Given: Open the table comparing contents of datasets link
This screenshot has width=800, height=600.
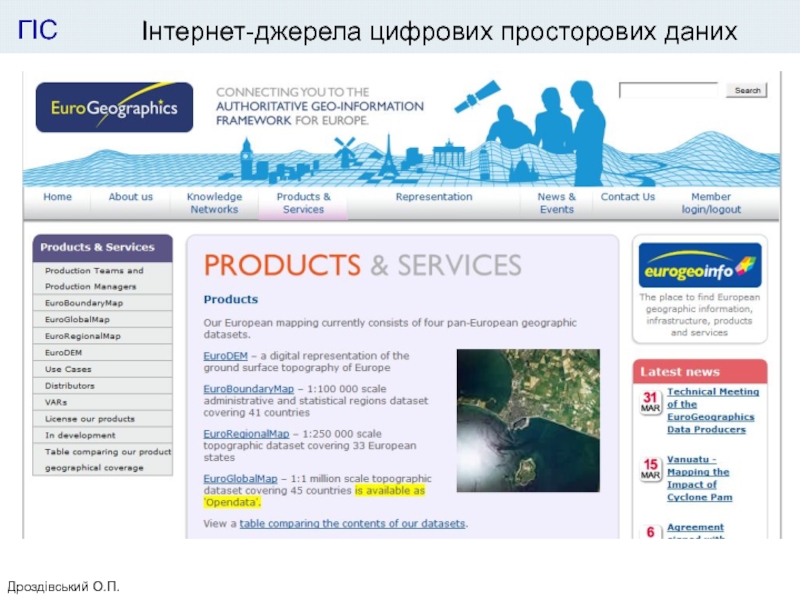Looking at the screenshot, I should point(353,523).
